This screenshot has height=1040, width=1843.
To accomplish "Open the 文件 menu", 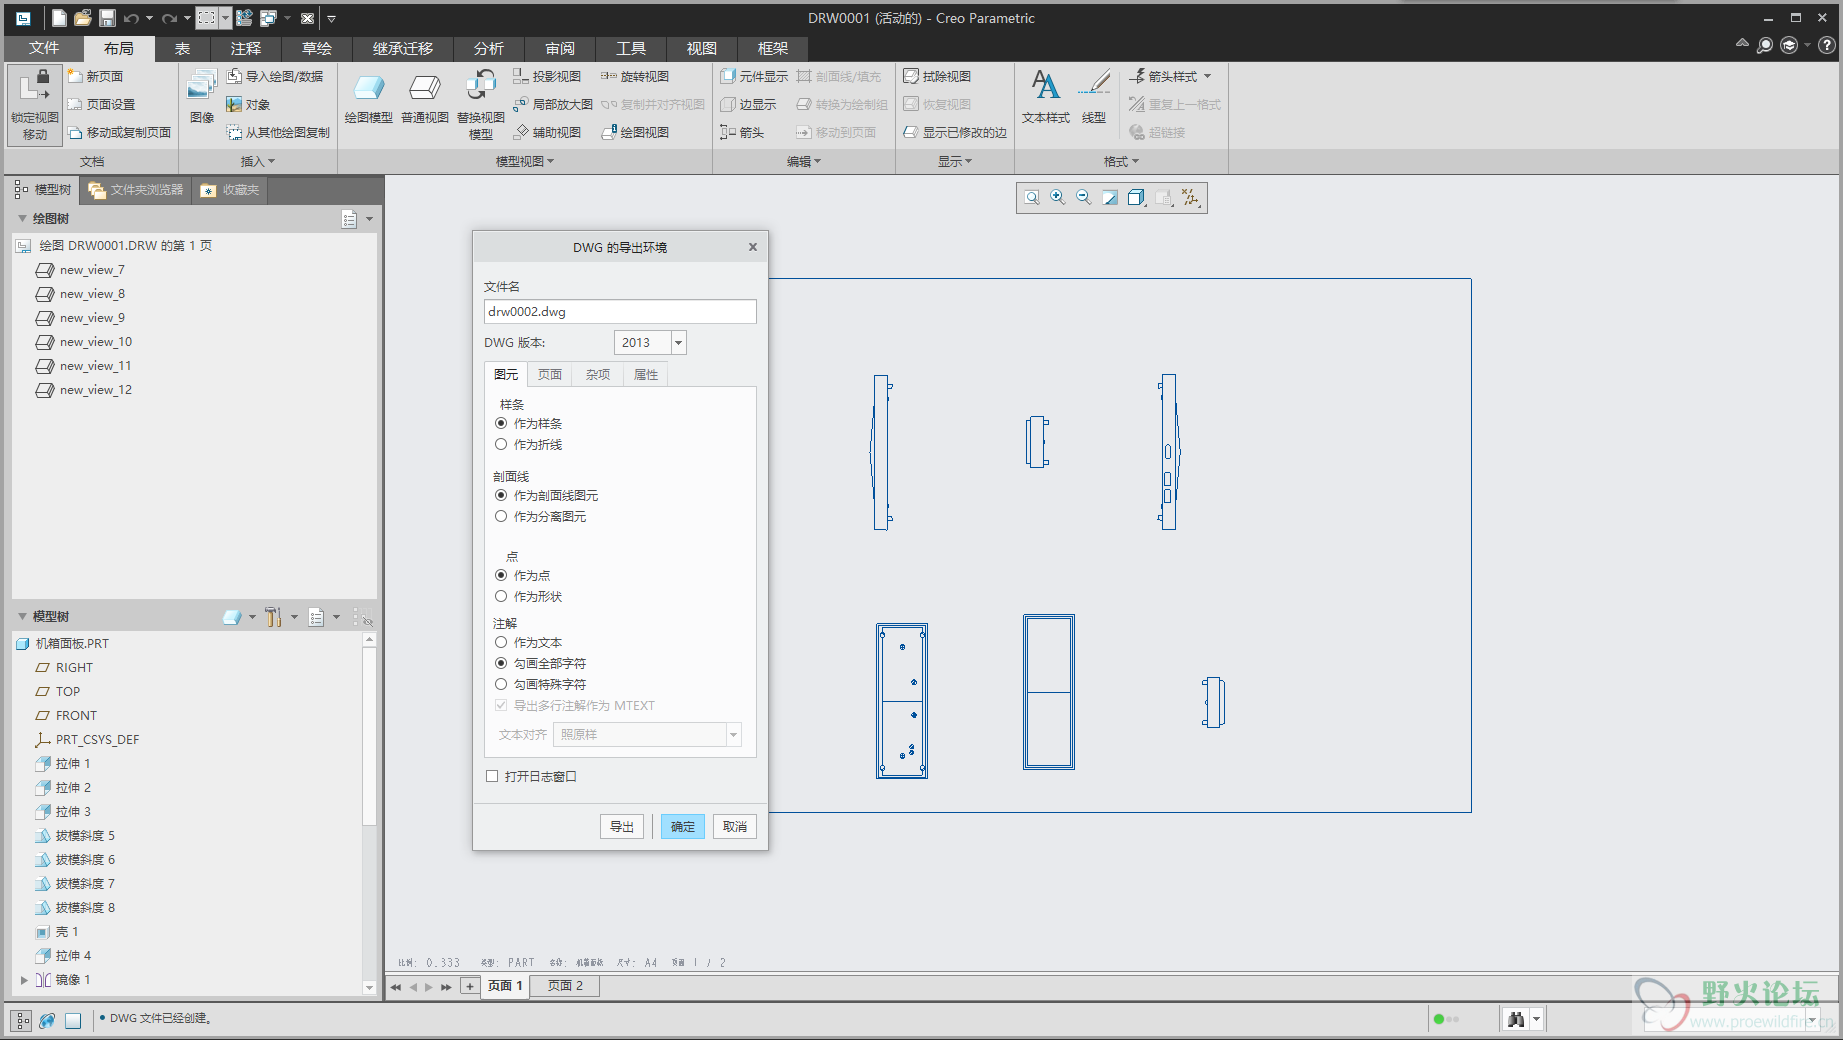I will pyautogui.click(x=44, y=48).
